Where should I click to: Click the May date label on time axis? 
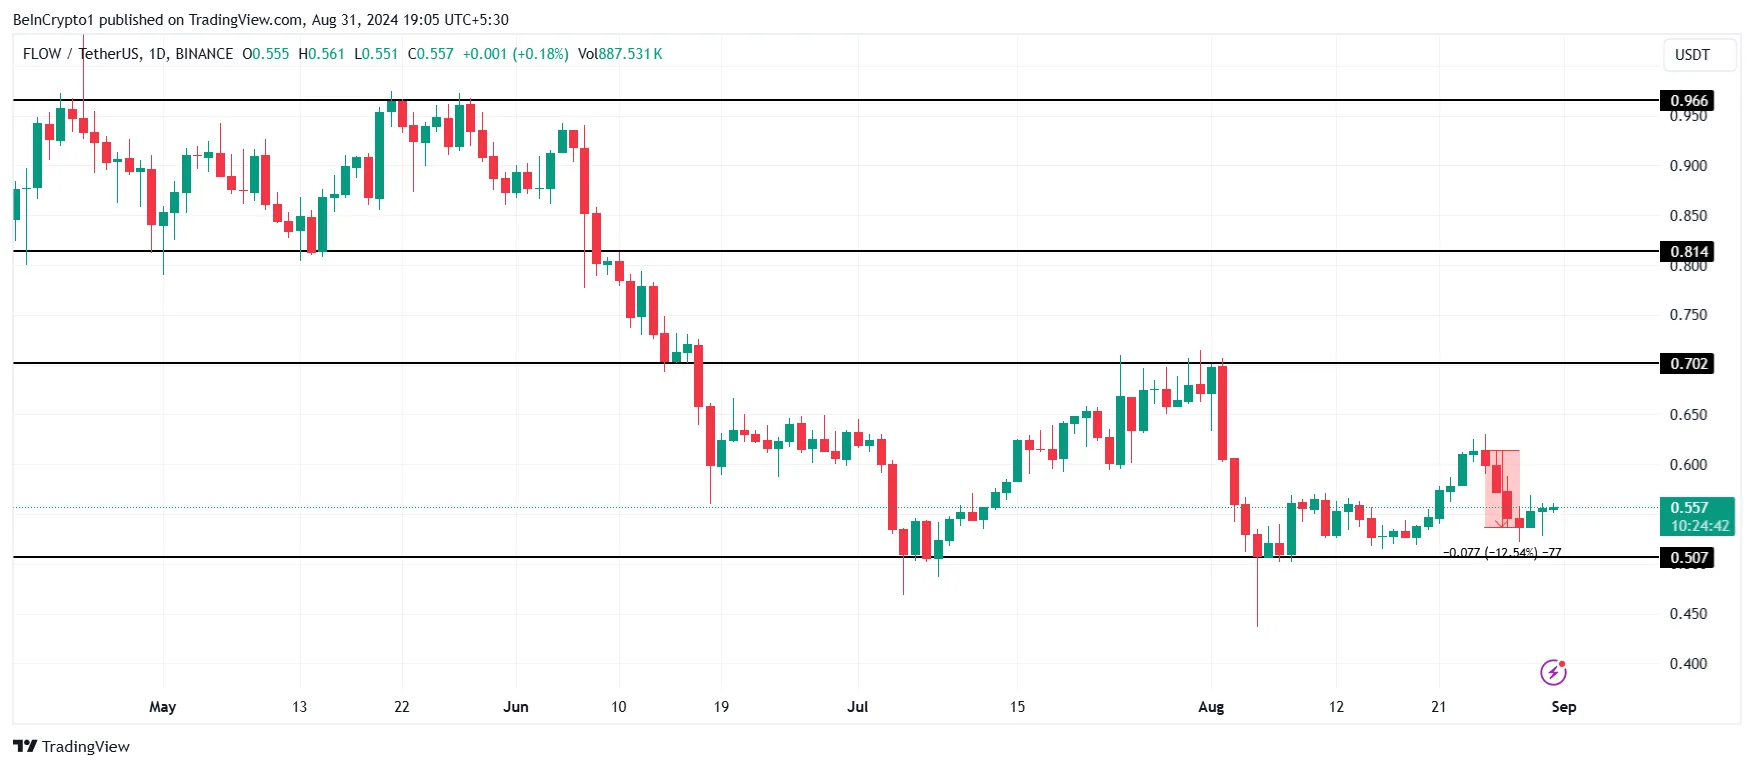click(162, 707)
